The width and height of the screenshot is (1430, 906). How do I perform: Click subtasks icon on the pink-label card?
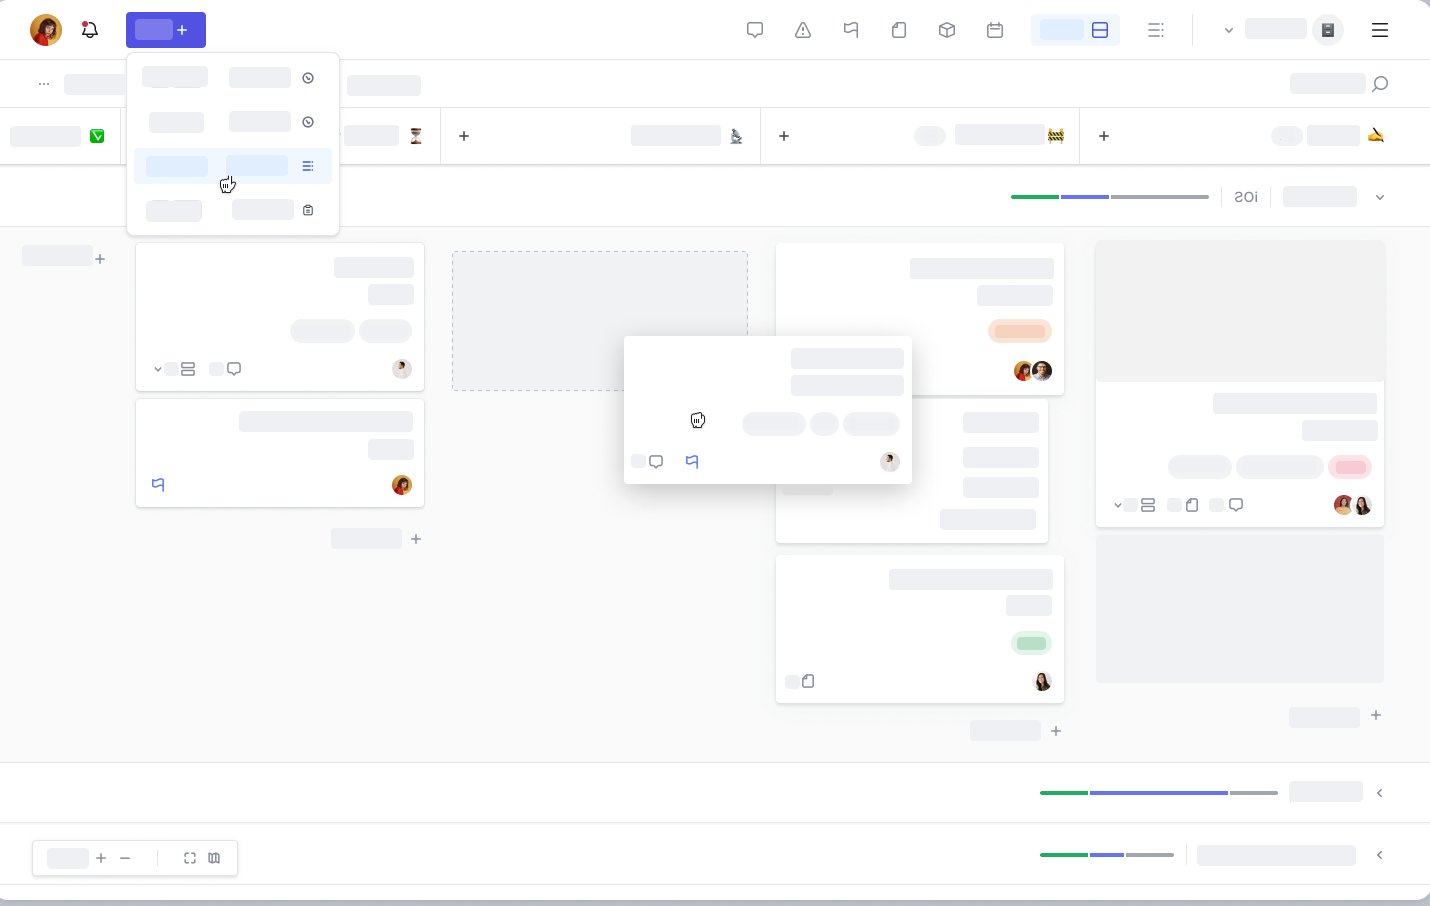pos(1148,505)
